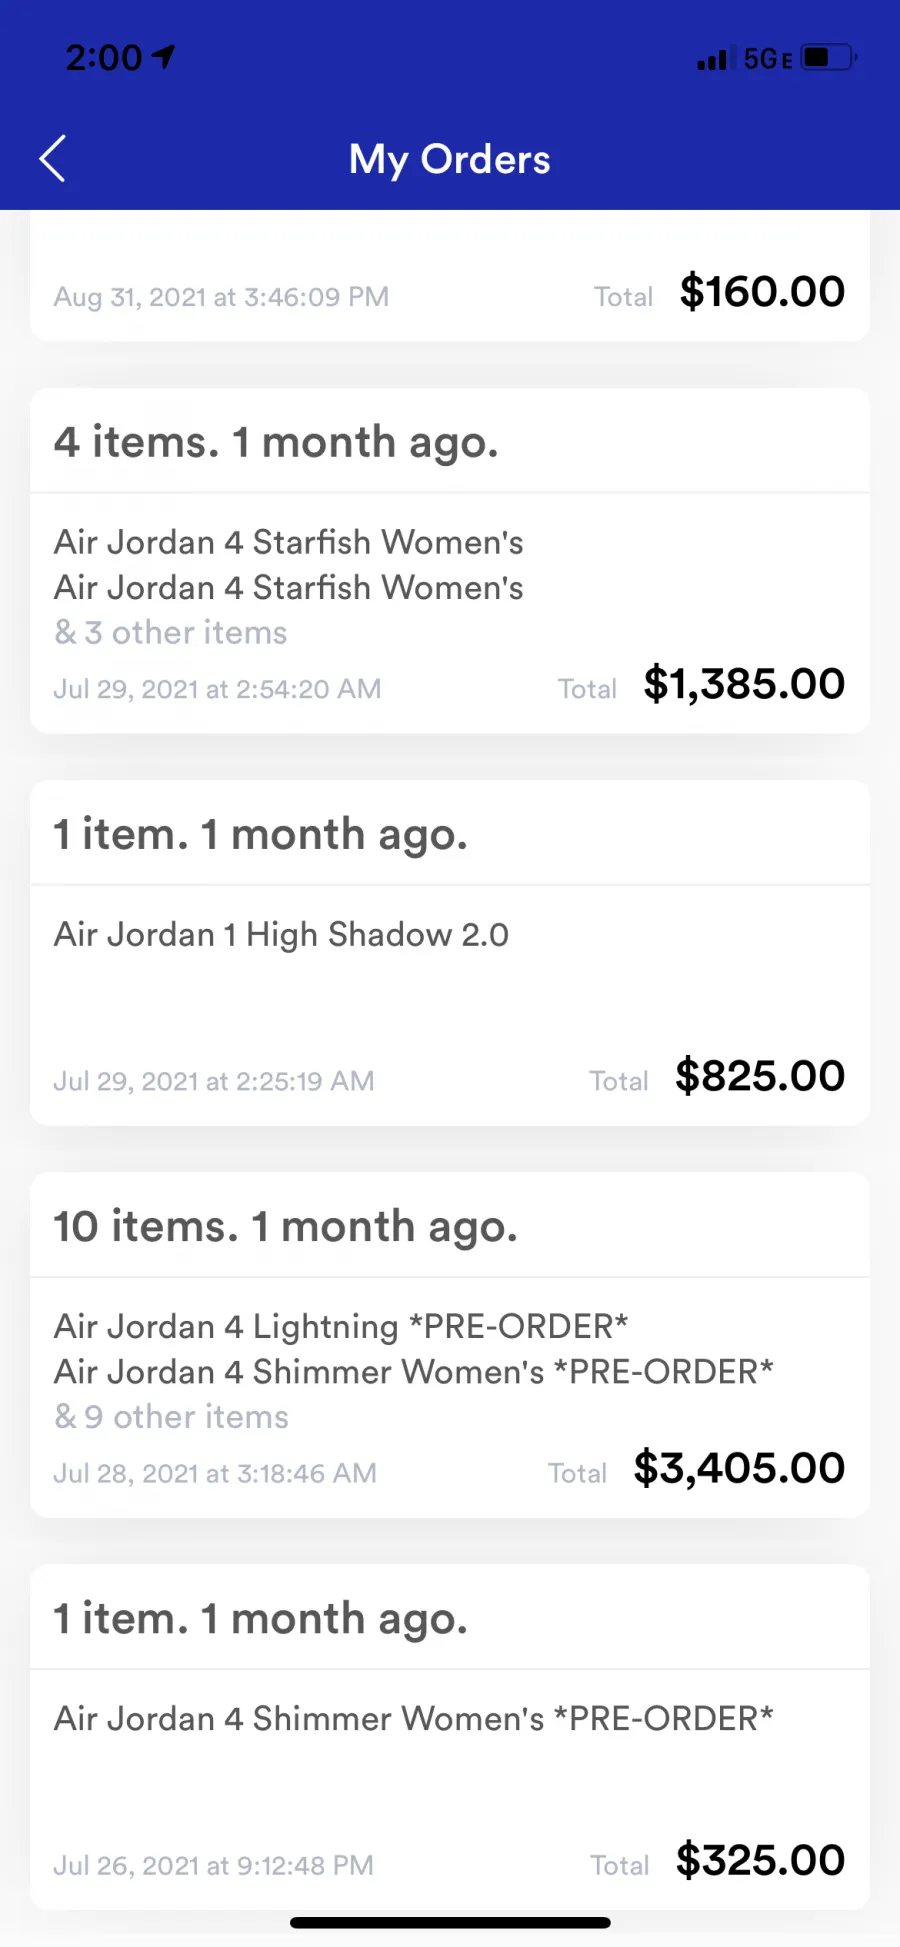Tap the My Orders title

point(449,159)
